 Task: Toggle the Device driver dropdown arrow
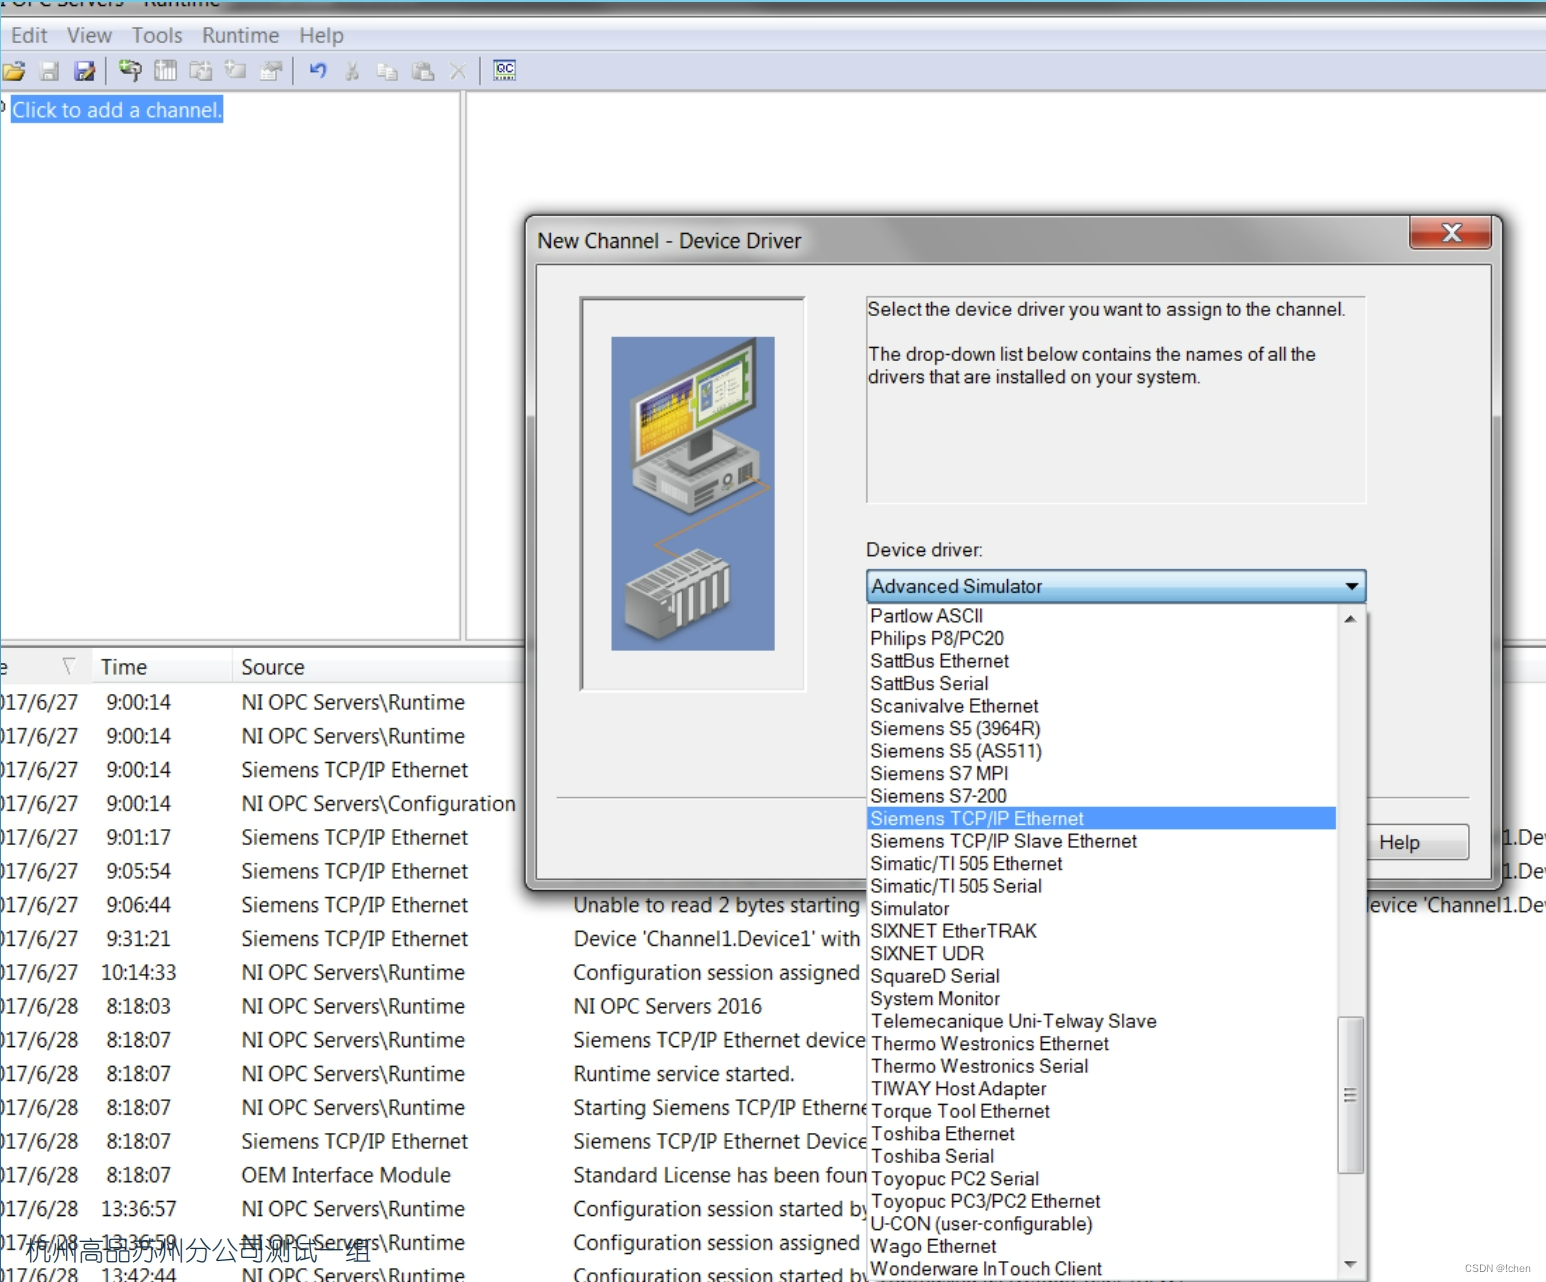pos(1351,586)
